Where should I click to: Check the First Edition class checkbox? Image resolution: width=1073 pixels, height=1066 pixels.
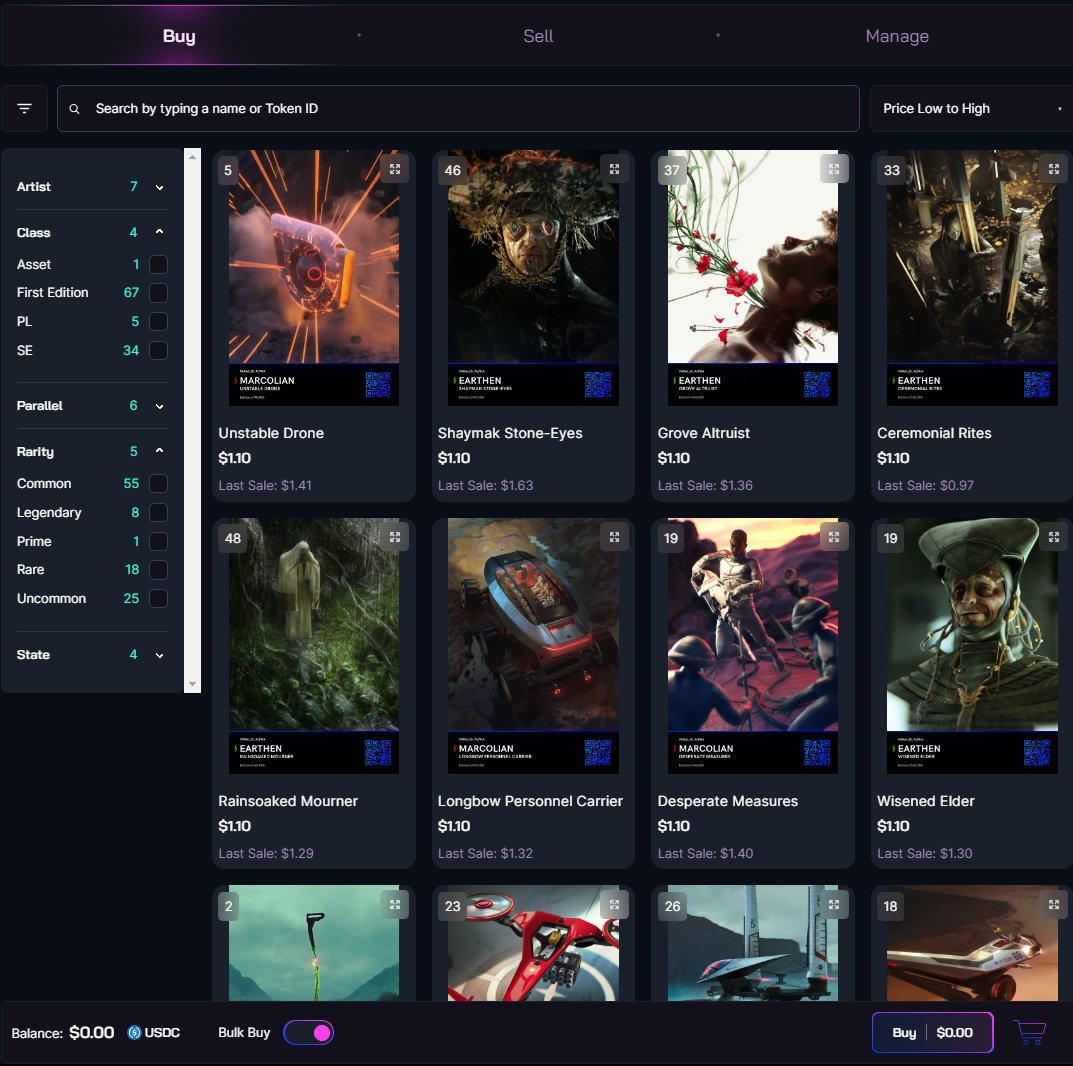158,293
